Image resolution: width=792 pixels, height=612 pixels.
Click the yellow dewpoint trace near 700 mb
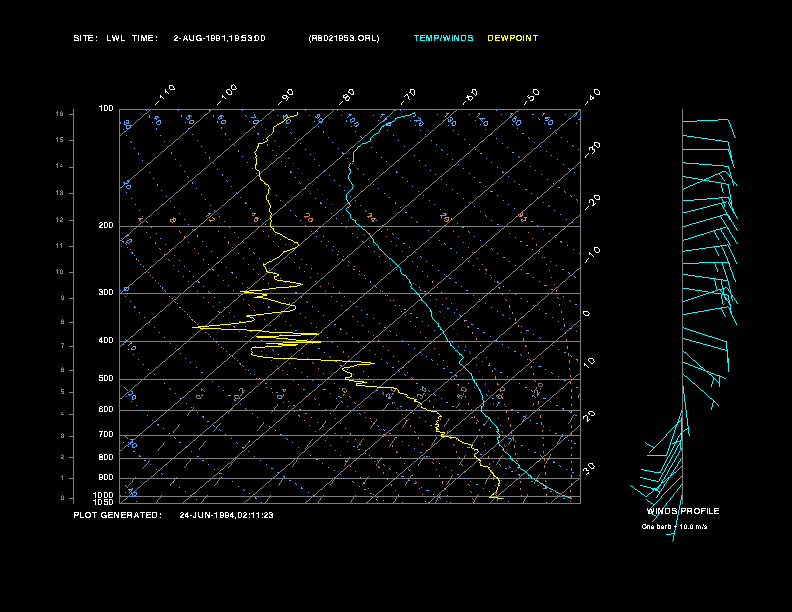tap(441, 434)
